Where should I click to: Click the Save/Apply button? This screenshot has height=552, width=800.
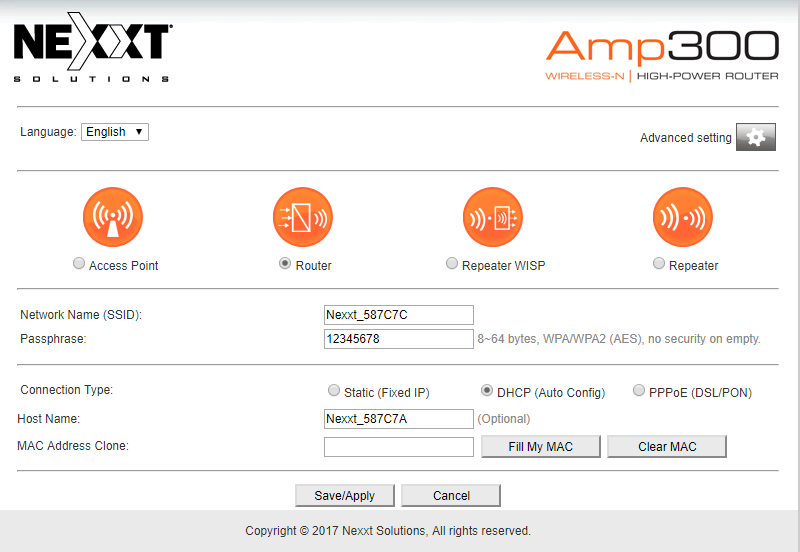pos(345,495)
